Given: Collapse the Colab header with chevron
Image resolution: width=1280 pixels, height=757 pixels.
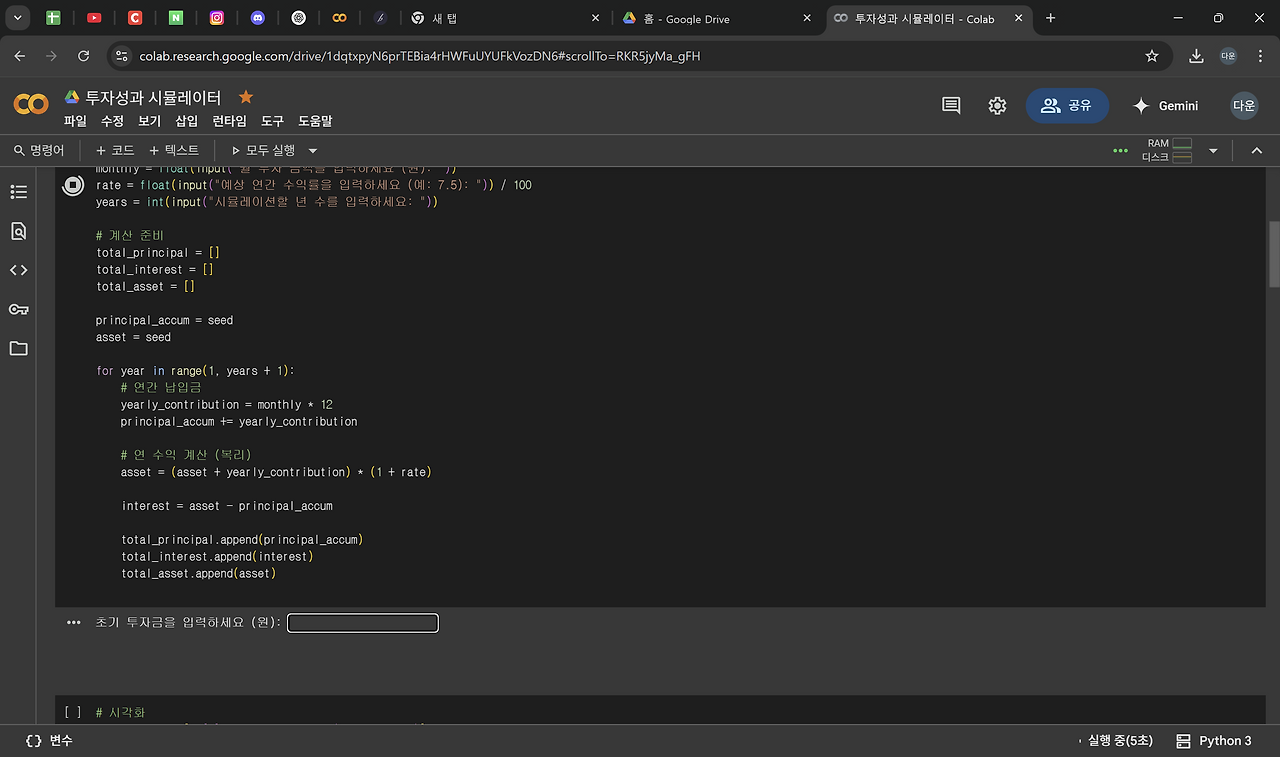Looking at the screenshot, I should coord(1257,150).
